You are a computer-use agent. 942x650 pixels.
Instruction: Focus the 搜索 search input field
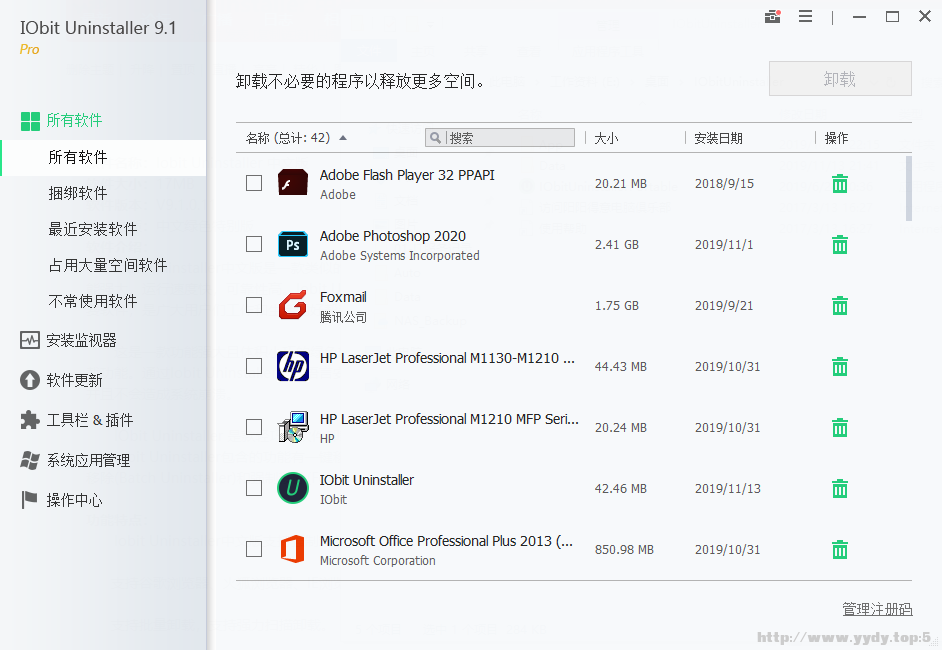point(500,138)
